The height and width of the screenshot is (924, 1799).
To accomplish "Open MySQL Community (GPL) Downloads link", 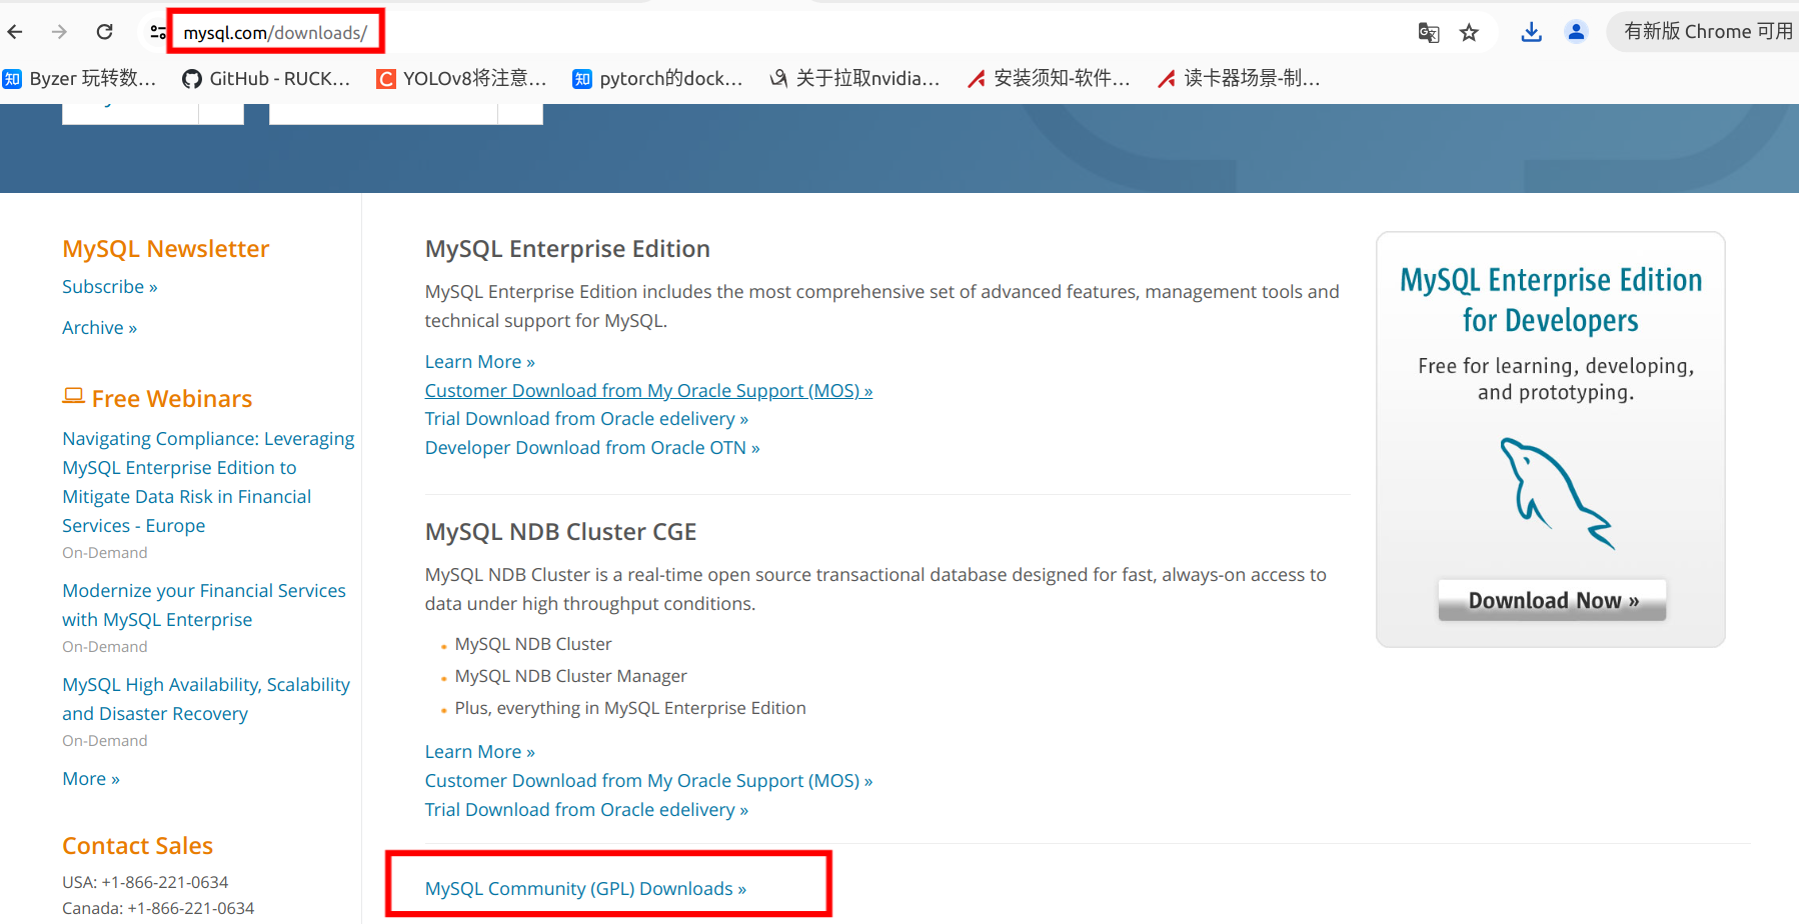I will point(586,889).
